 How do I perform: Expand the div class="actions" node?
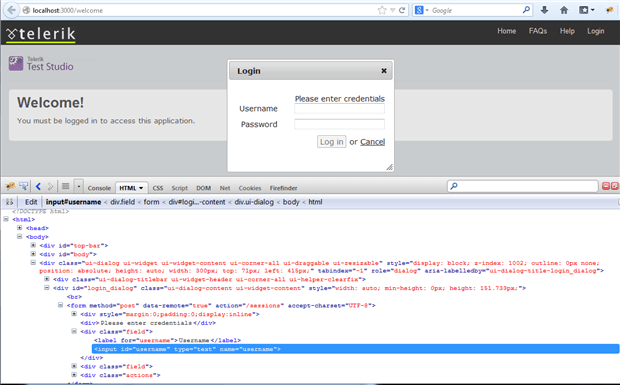point(74,374)
